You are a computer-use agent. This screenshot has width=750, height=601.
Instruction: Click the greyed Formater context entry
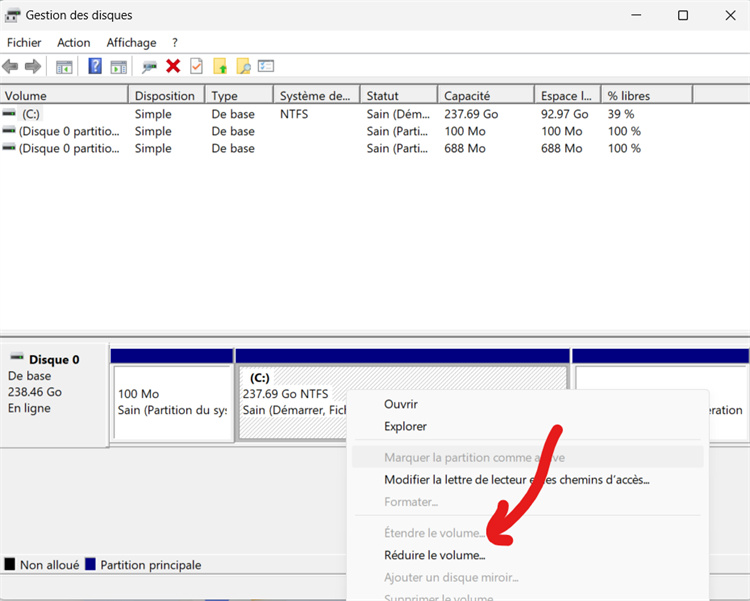pos(411,502)
